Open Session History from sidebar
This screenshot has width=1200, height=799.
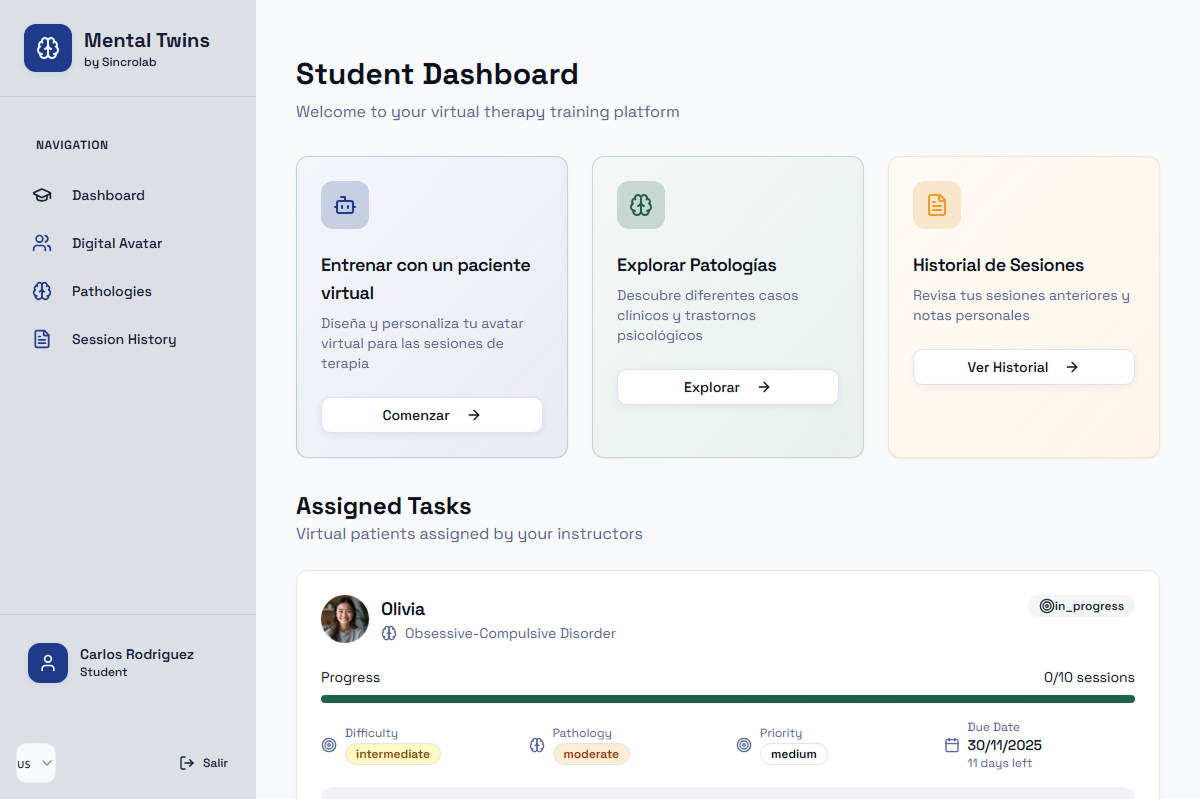tap(123, 339)
